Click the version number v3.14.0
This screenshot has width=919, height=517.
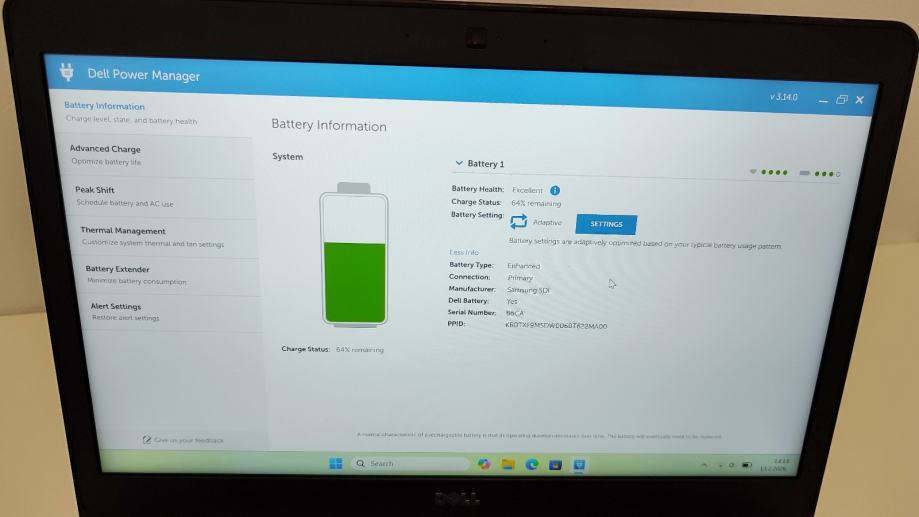click(784, 97)
